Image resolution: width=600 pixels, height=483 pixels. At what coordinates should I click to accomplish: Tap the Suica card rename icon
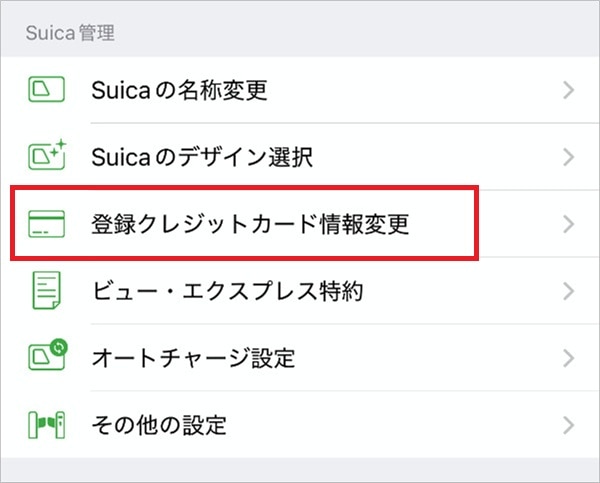pos(41,91)
